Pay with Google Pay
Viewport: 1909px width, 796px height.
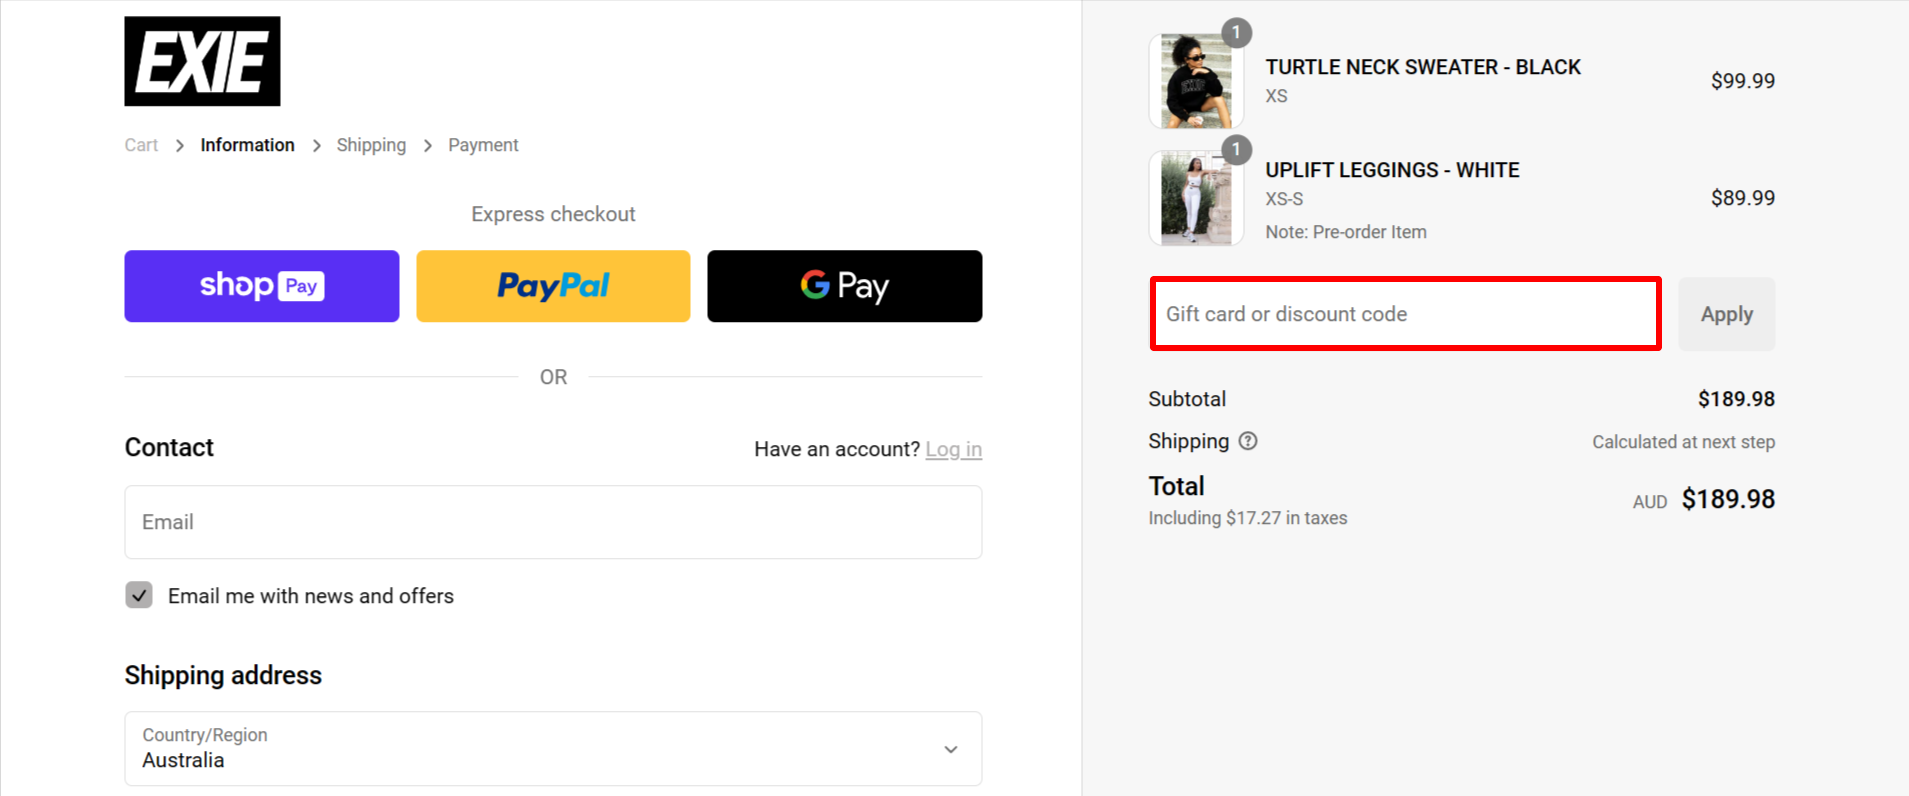pos(844,286)
